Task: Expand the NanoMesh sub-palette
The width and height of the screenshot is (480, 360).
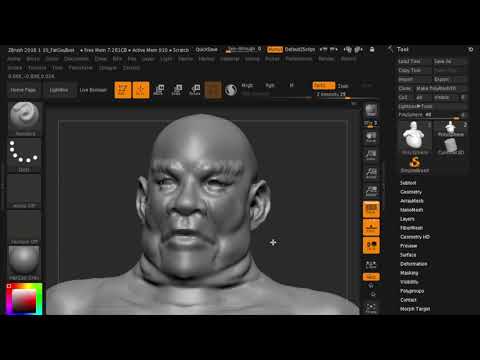Action: [411, 210]
